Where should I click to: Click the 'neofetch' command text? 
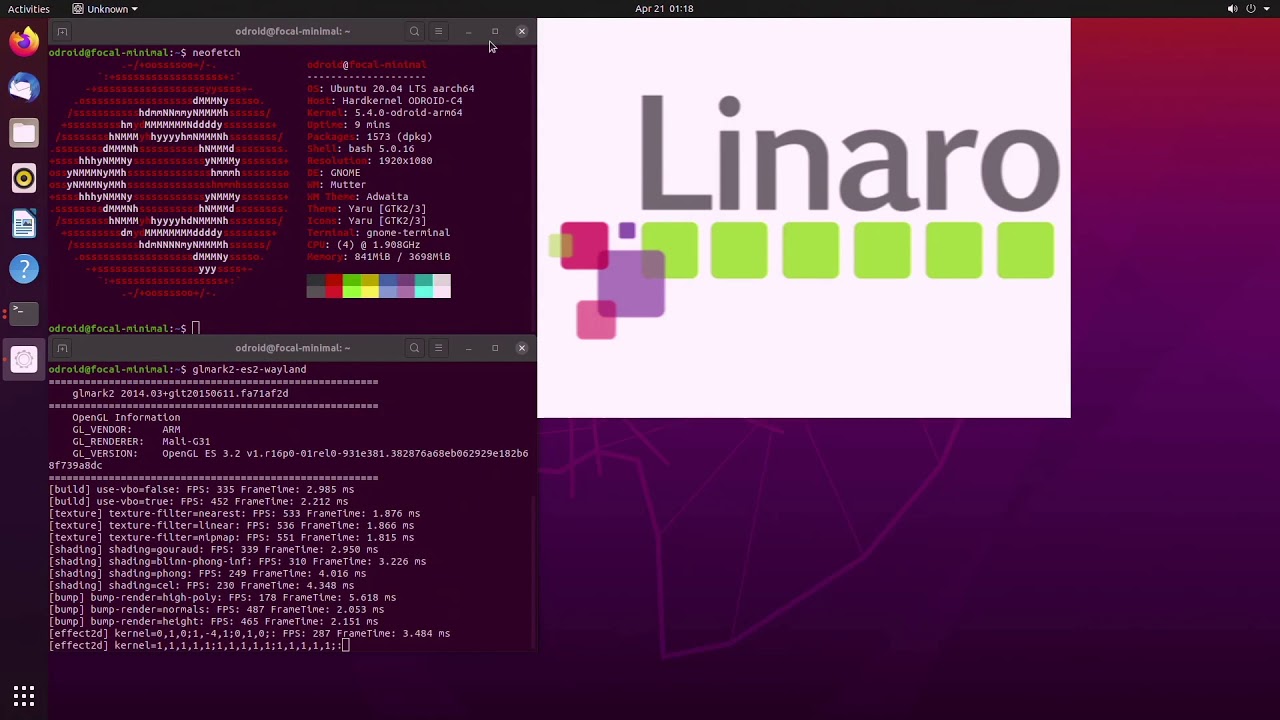tap(216, 52)
